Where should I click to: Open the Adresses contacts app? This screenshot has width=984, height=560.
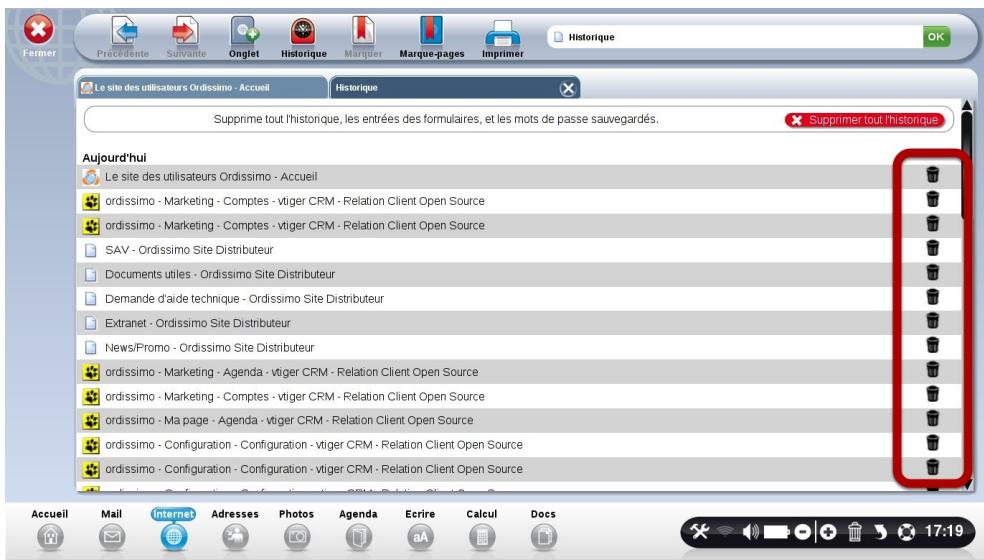(x=235, y=537)
